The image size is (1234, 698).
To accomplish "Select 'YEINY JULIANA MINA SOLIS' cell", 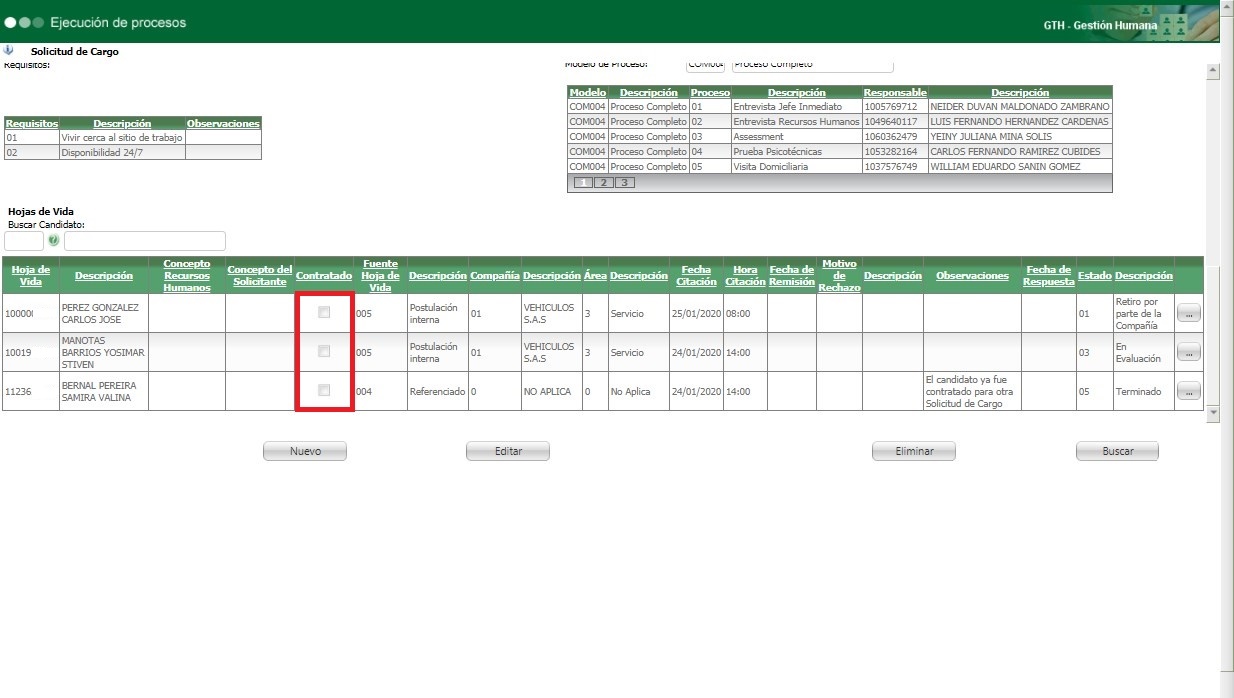I will [1020, 136].
